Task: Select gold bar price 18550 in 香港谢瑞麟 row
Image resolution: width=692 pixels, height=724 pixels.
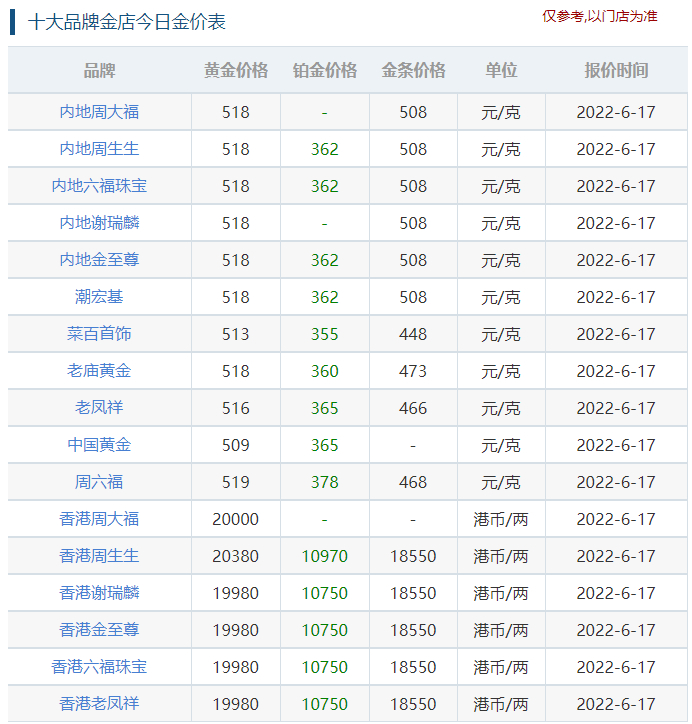Action: click(x=413, y=593)
